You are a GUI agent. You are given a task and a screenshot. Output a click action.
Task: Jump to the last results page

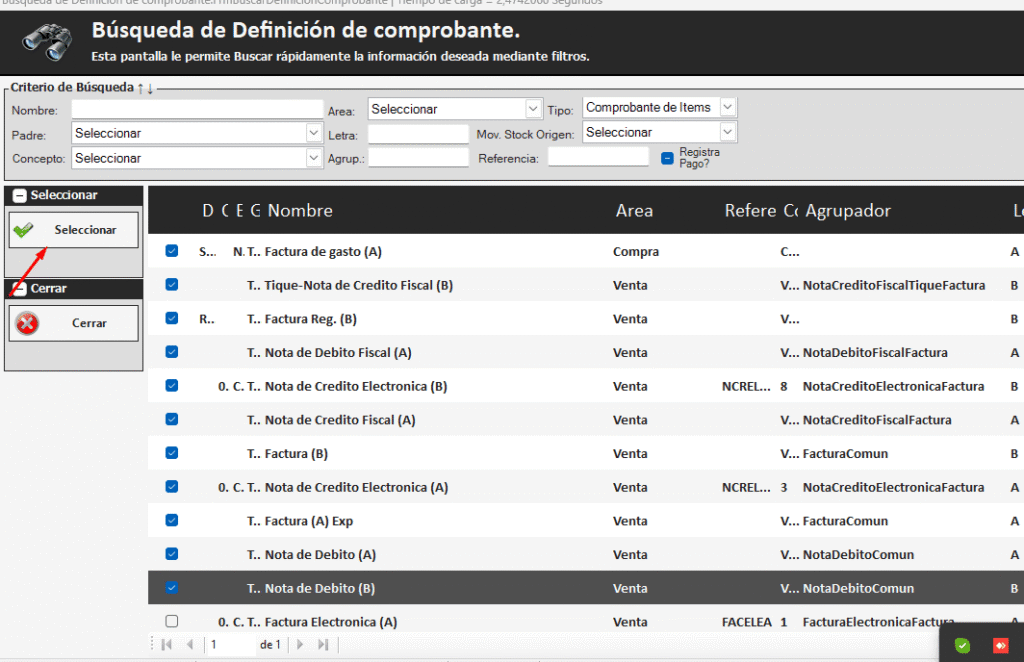tap(322, 645)
